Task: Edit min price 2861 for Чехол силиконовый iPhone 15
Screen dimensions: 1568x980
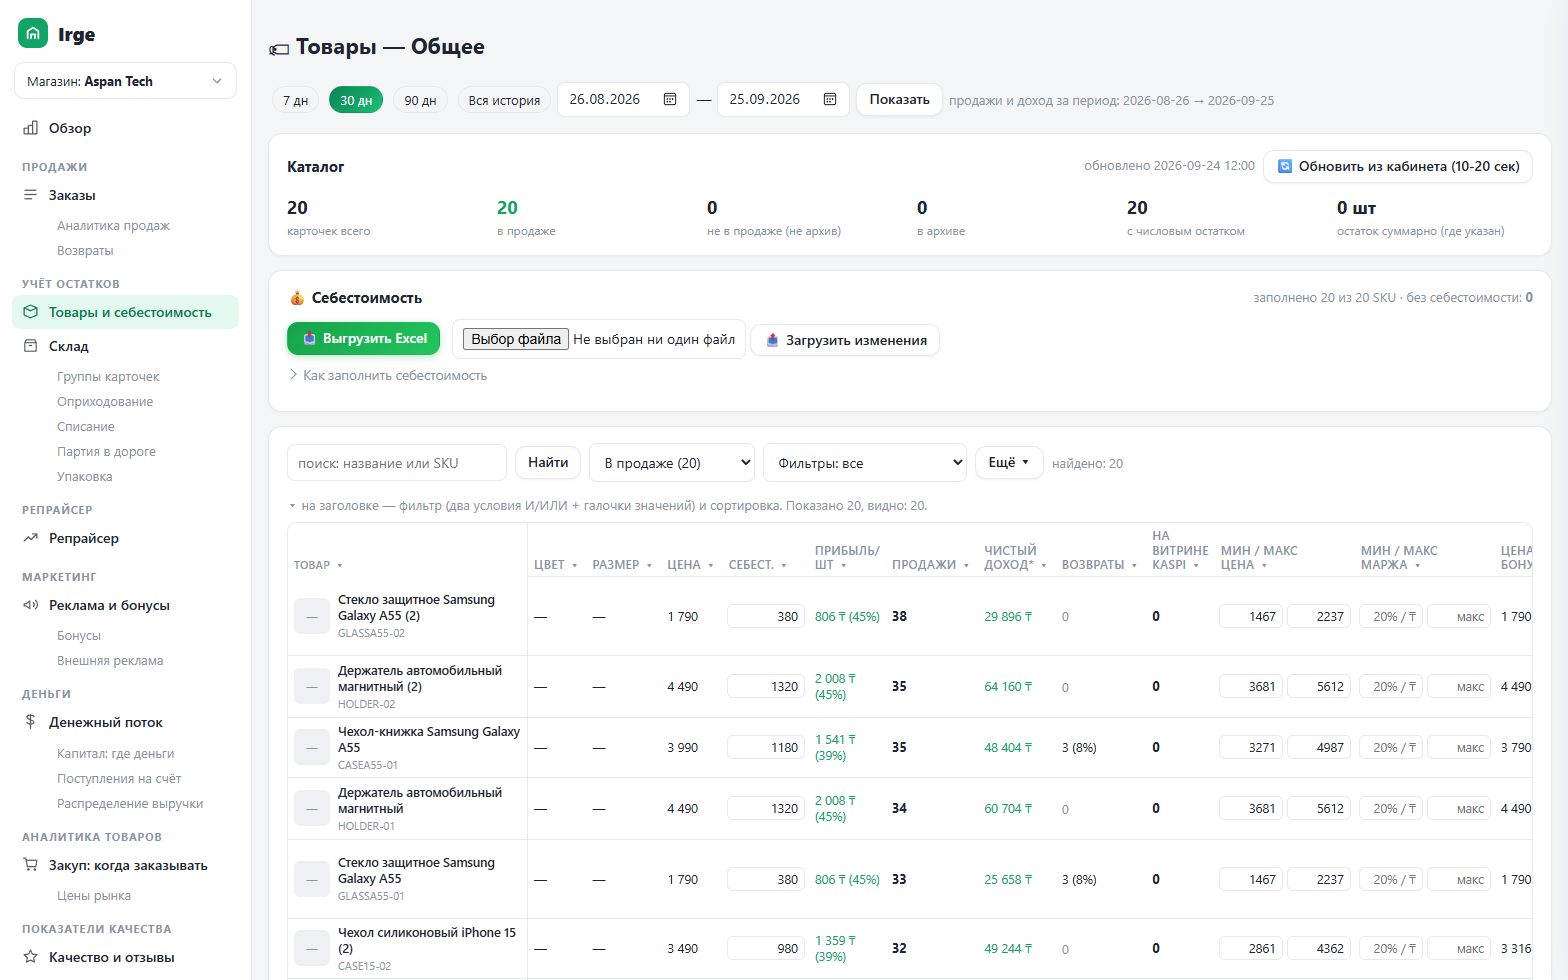Action: coord(1251,948)
